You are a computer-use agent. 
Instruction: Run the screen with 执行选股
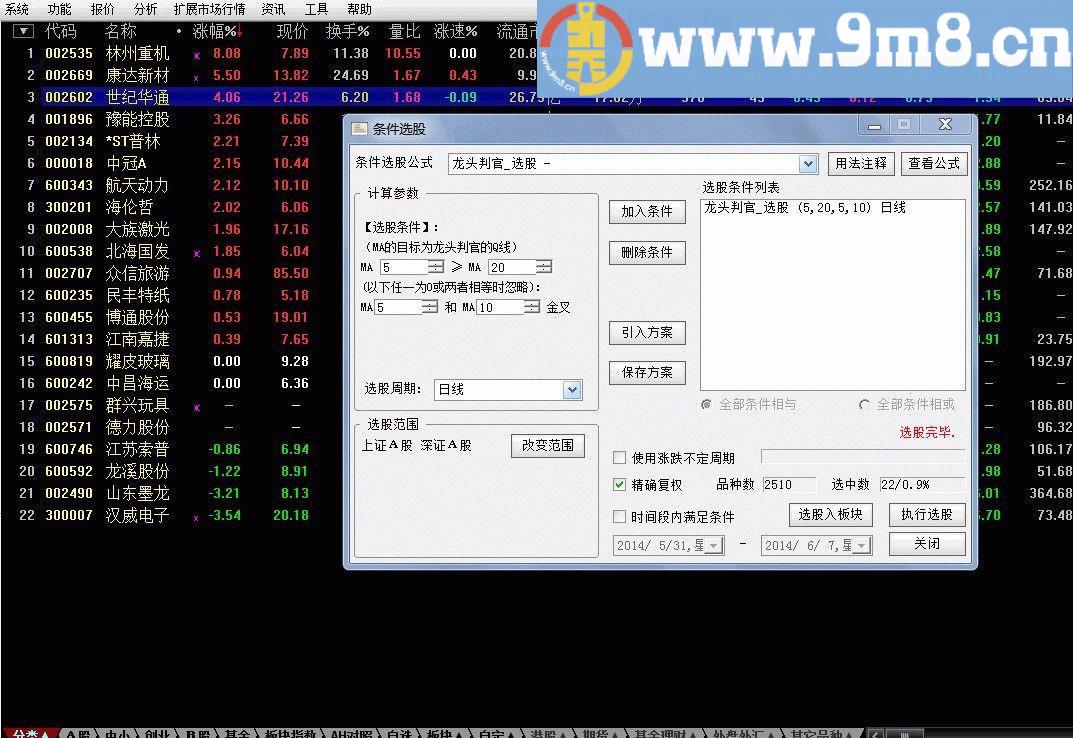927,515
